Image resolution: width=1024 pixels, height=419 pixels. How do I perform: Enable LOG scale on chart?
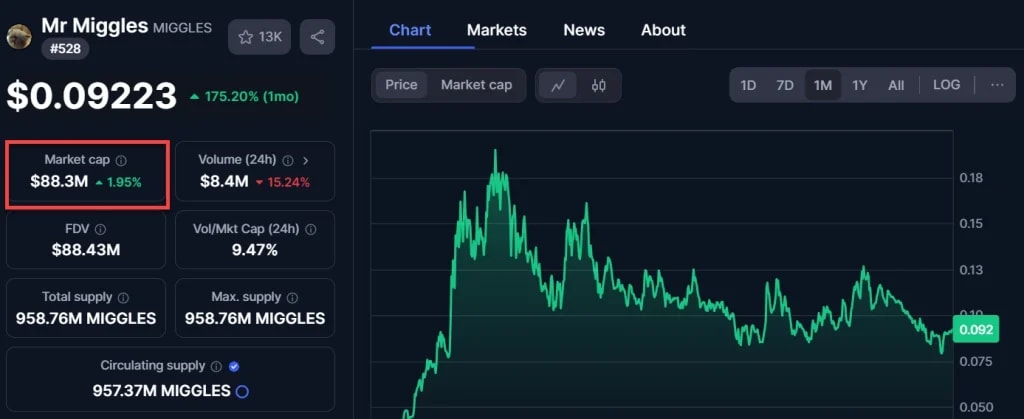tap(946, 85)
